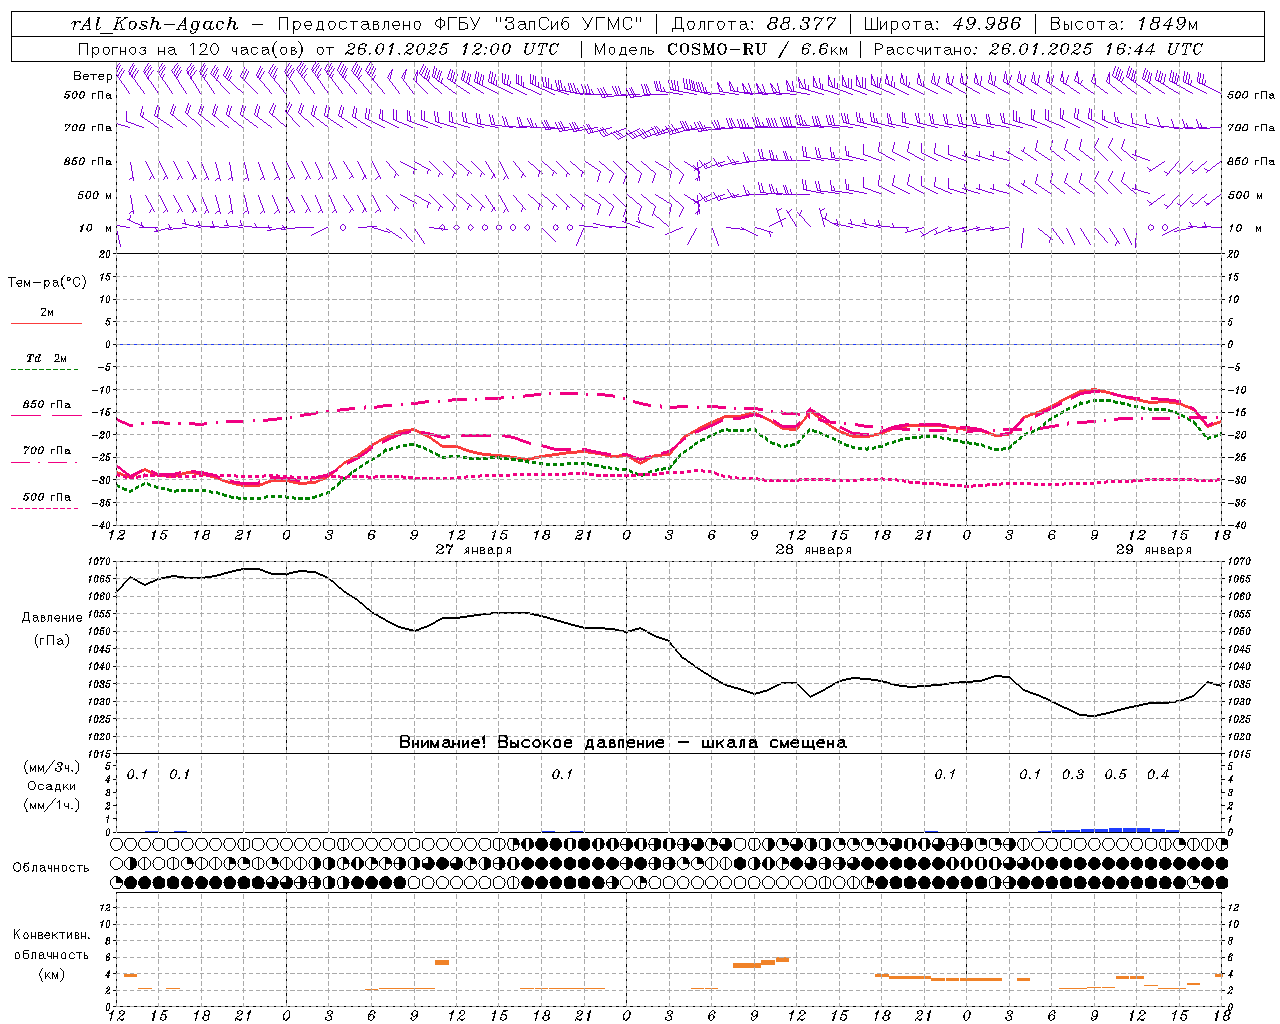Click the latitude value 49.986
Screen dimensions: 1280x1024
[986, 24]
